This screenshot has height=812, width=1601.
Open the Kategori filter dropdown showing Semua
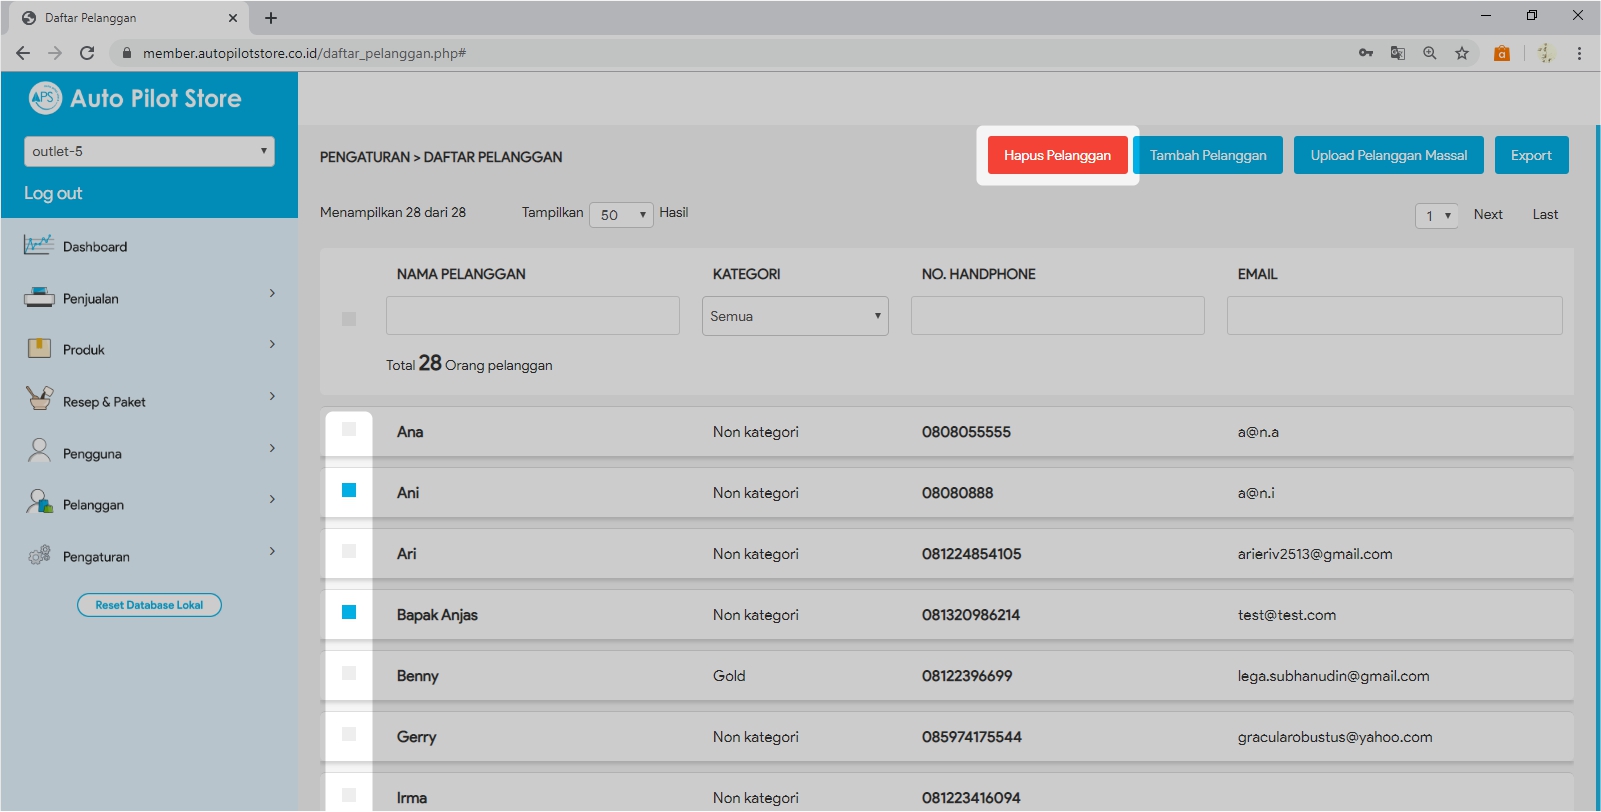tap(795, 316)
